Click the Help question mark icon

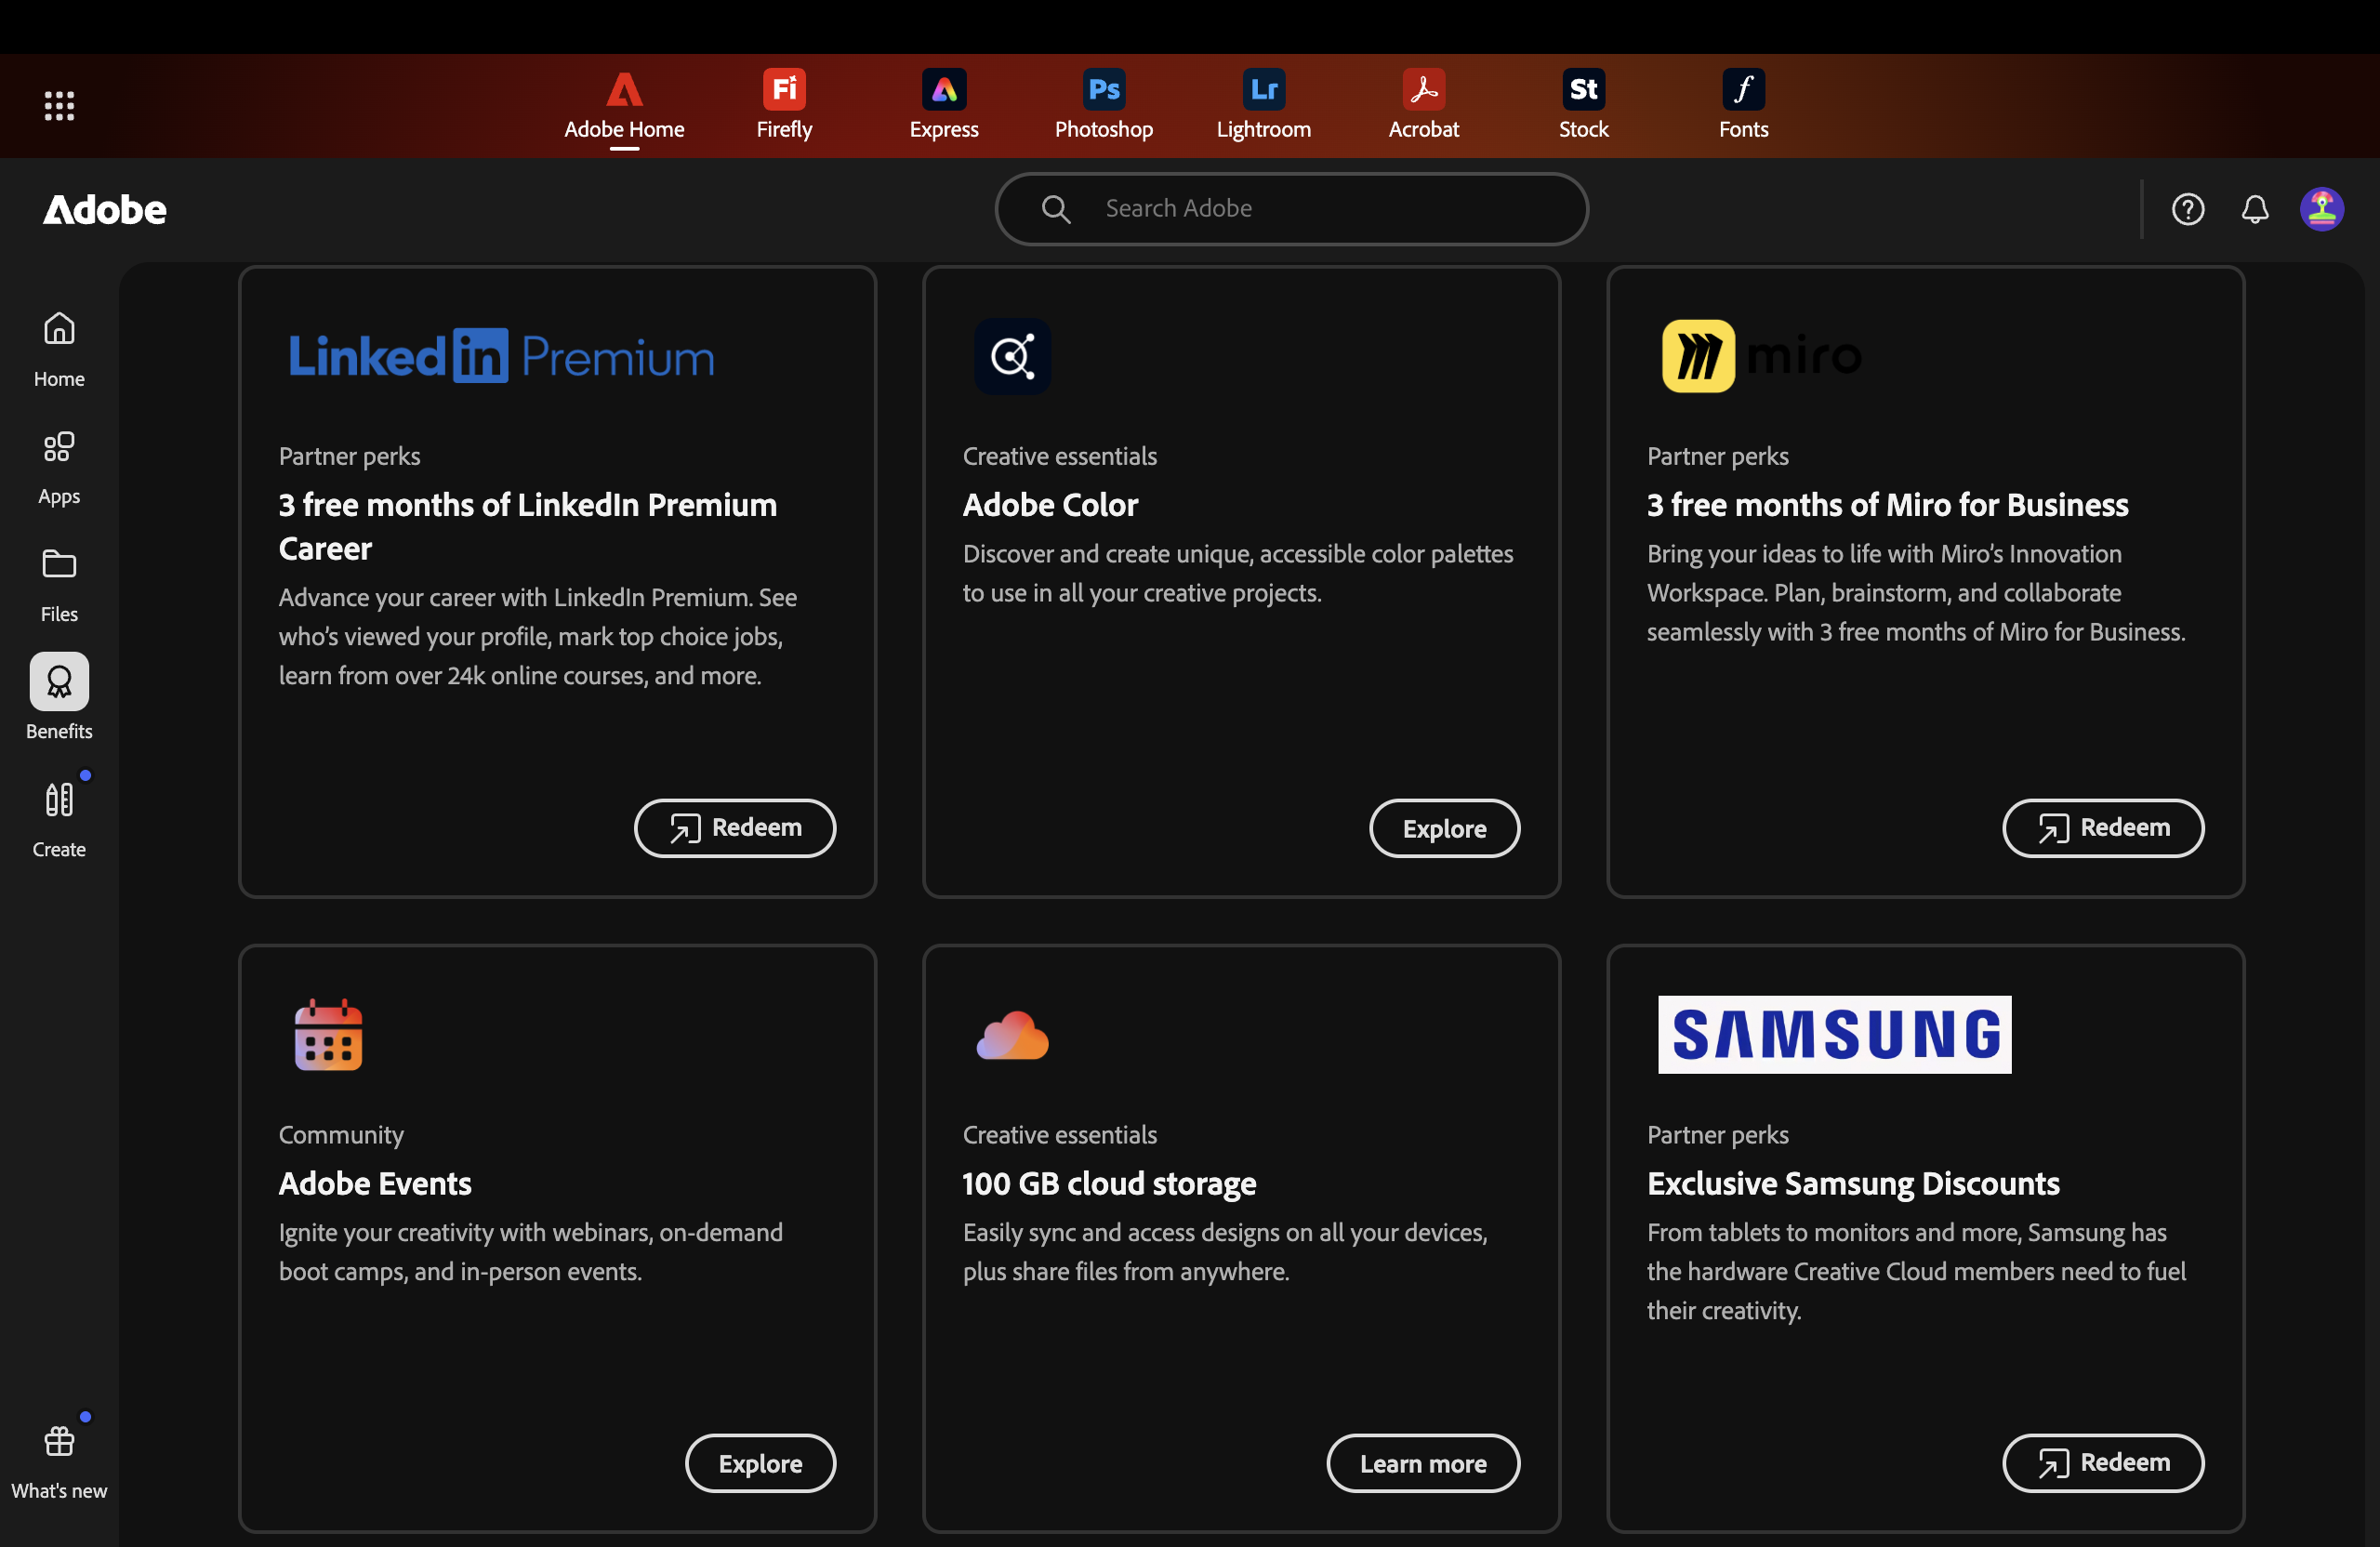tap(2187, 209)
